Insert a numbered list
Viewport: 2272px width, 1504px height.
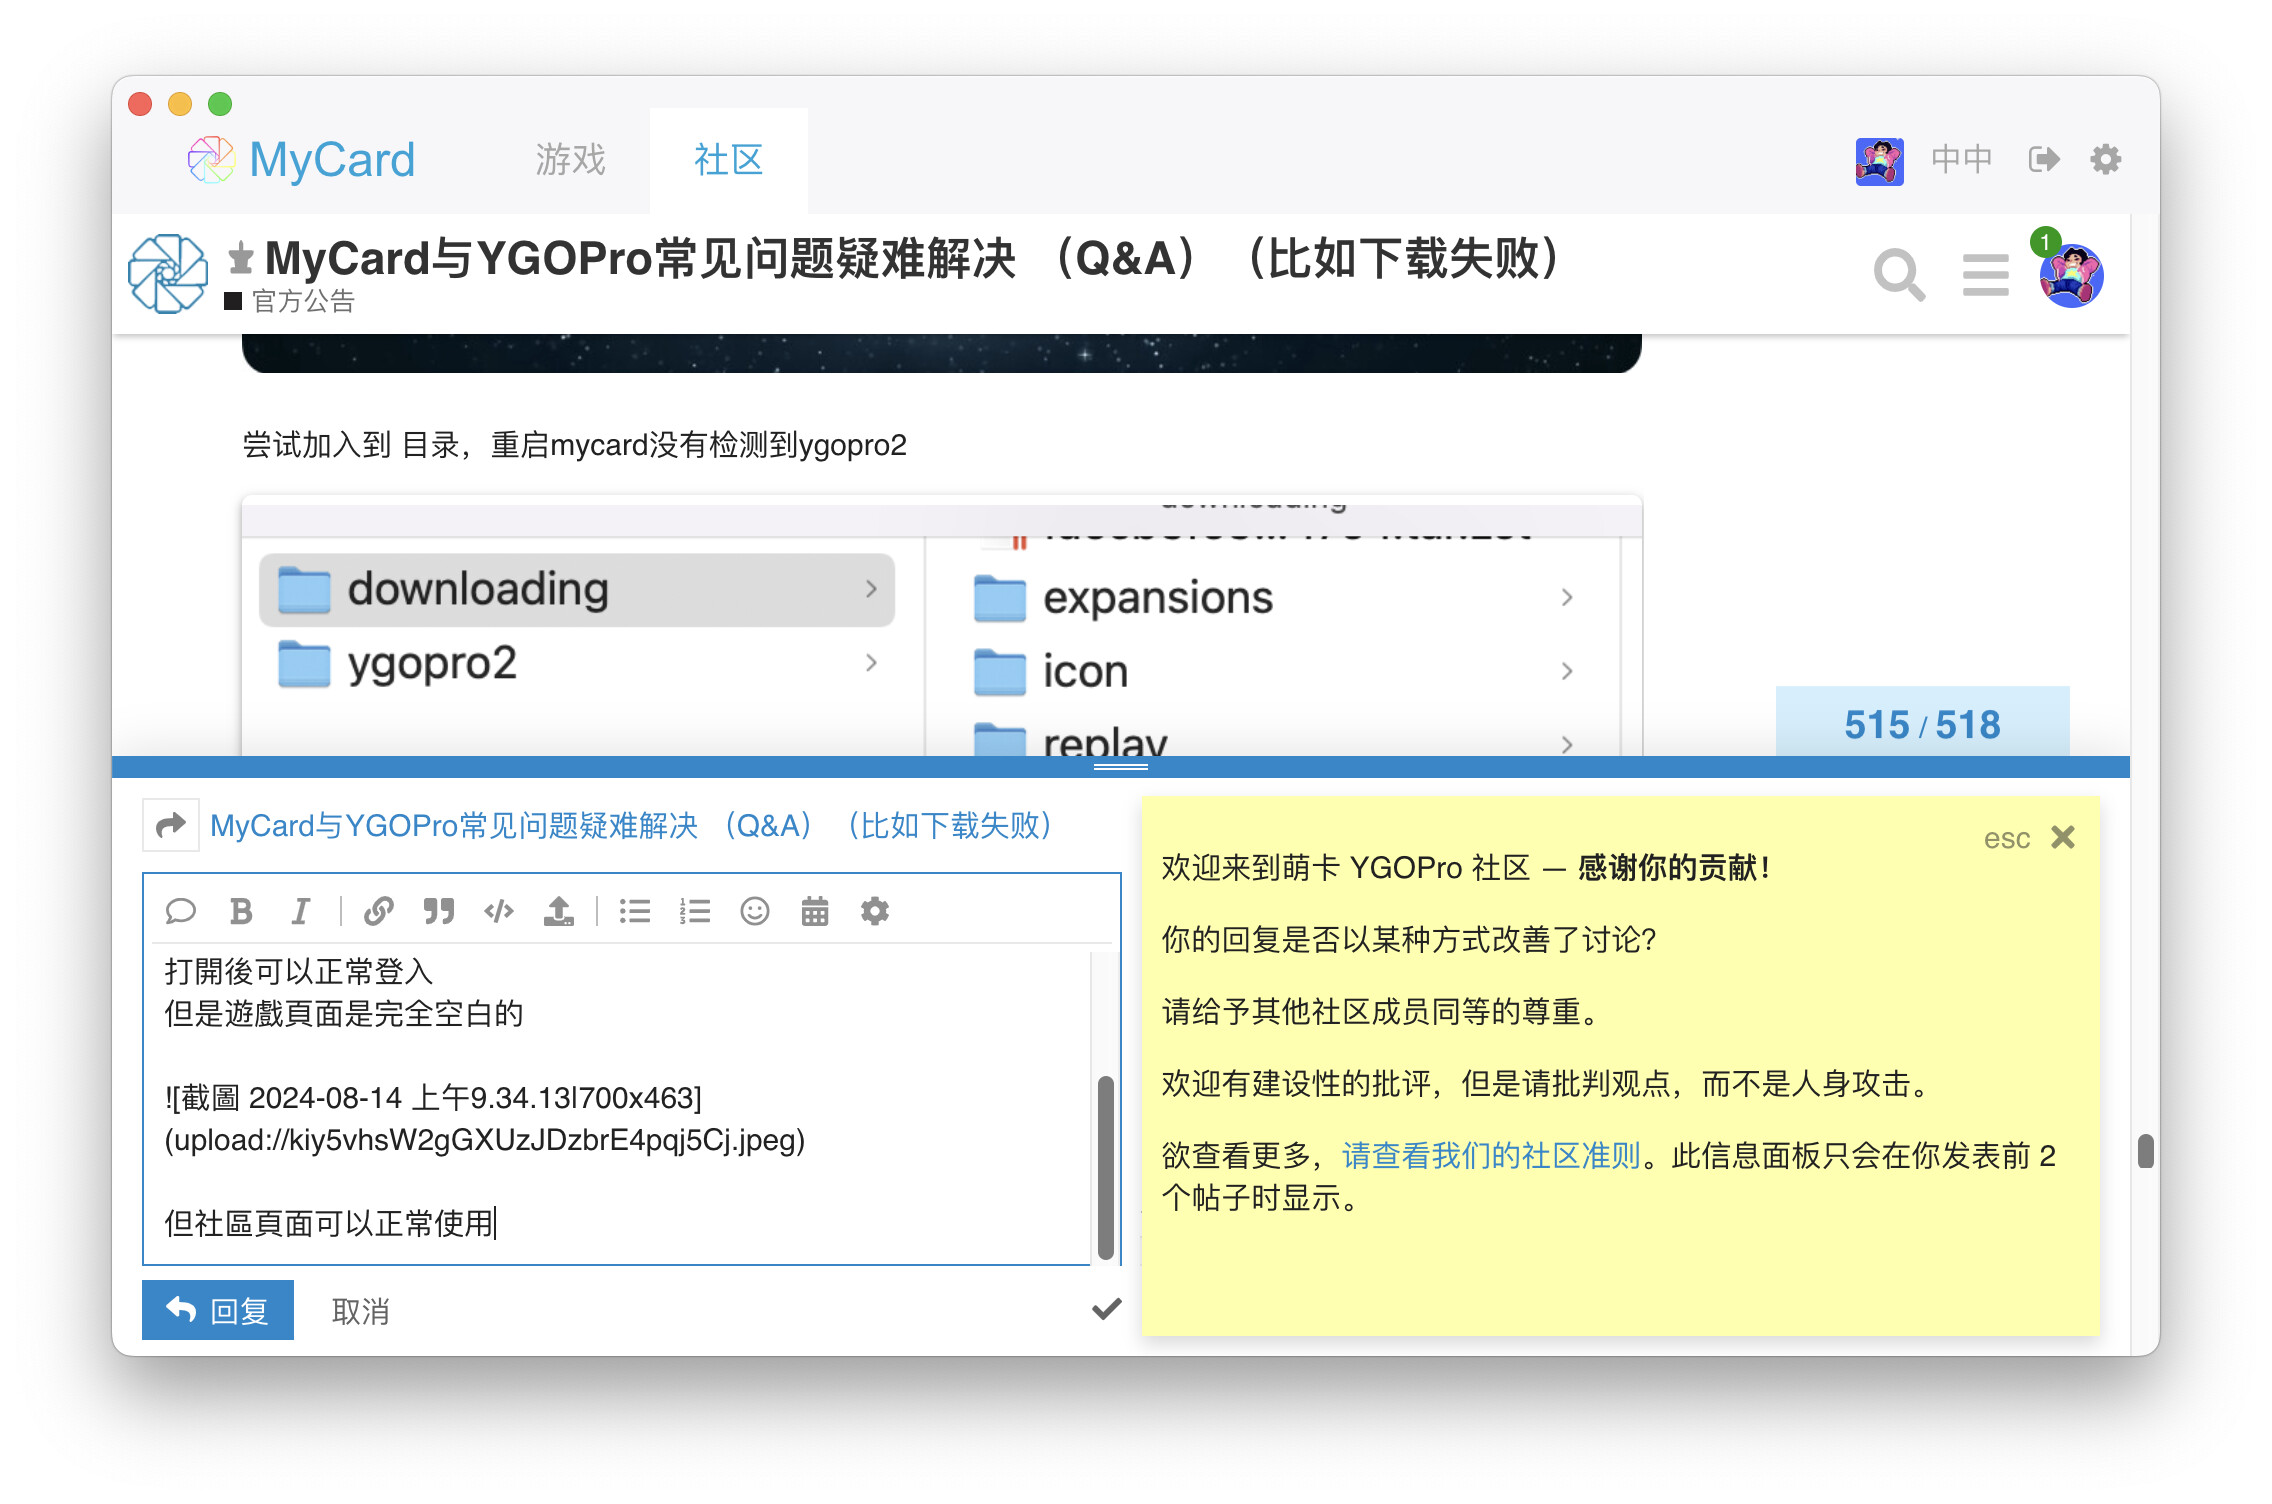click(x=695, y=911)
